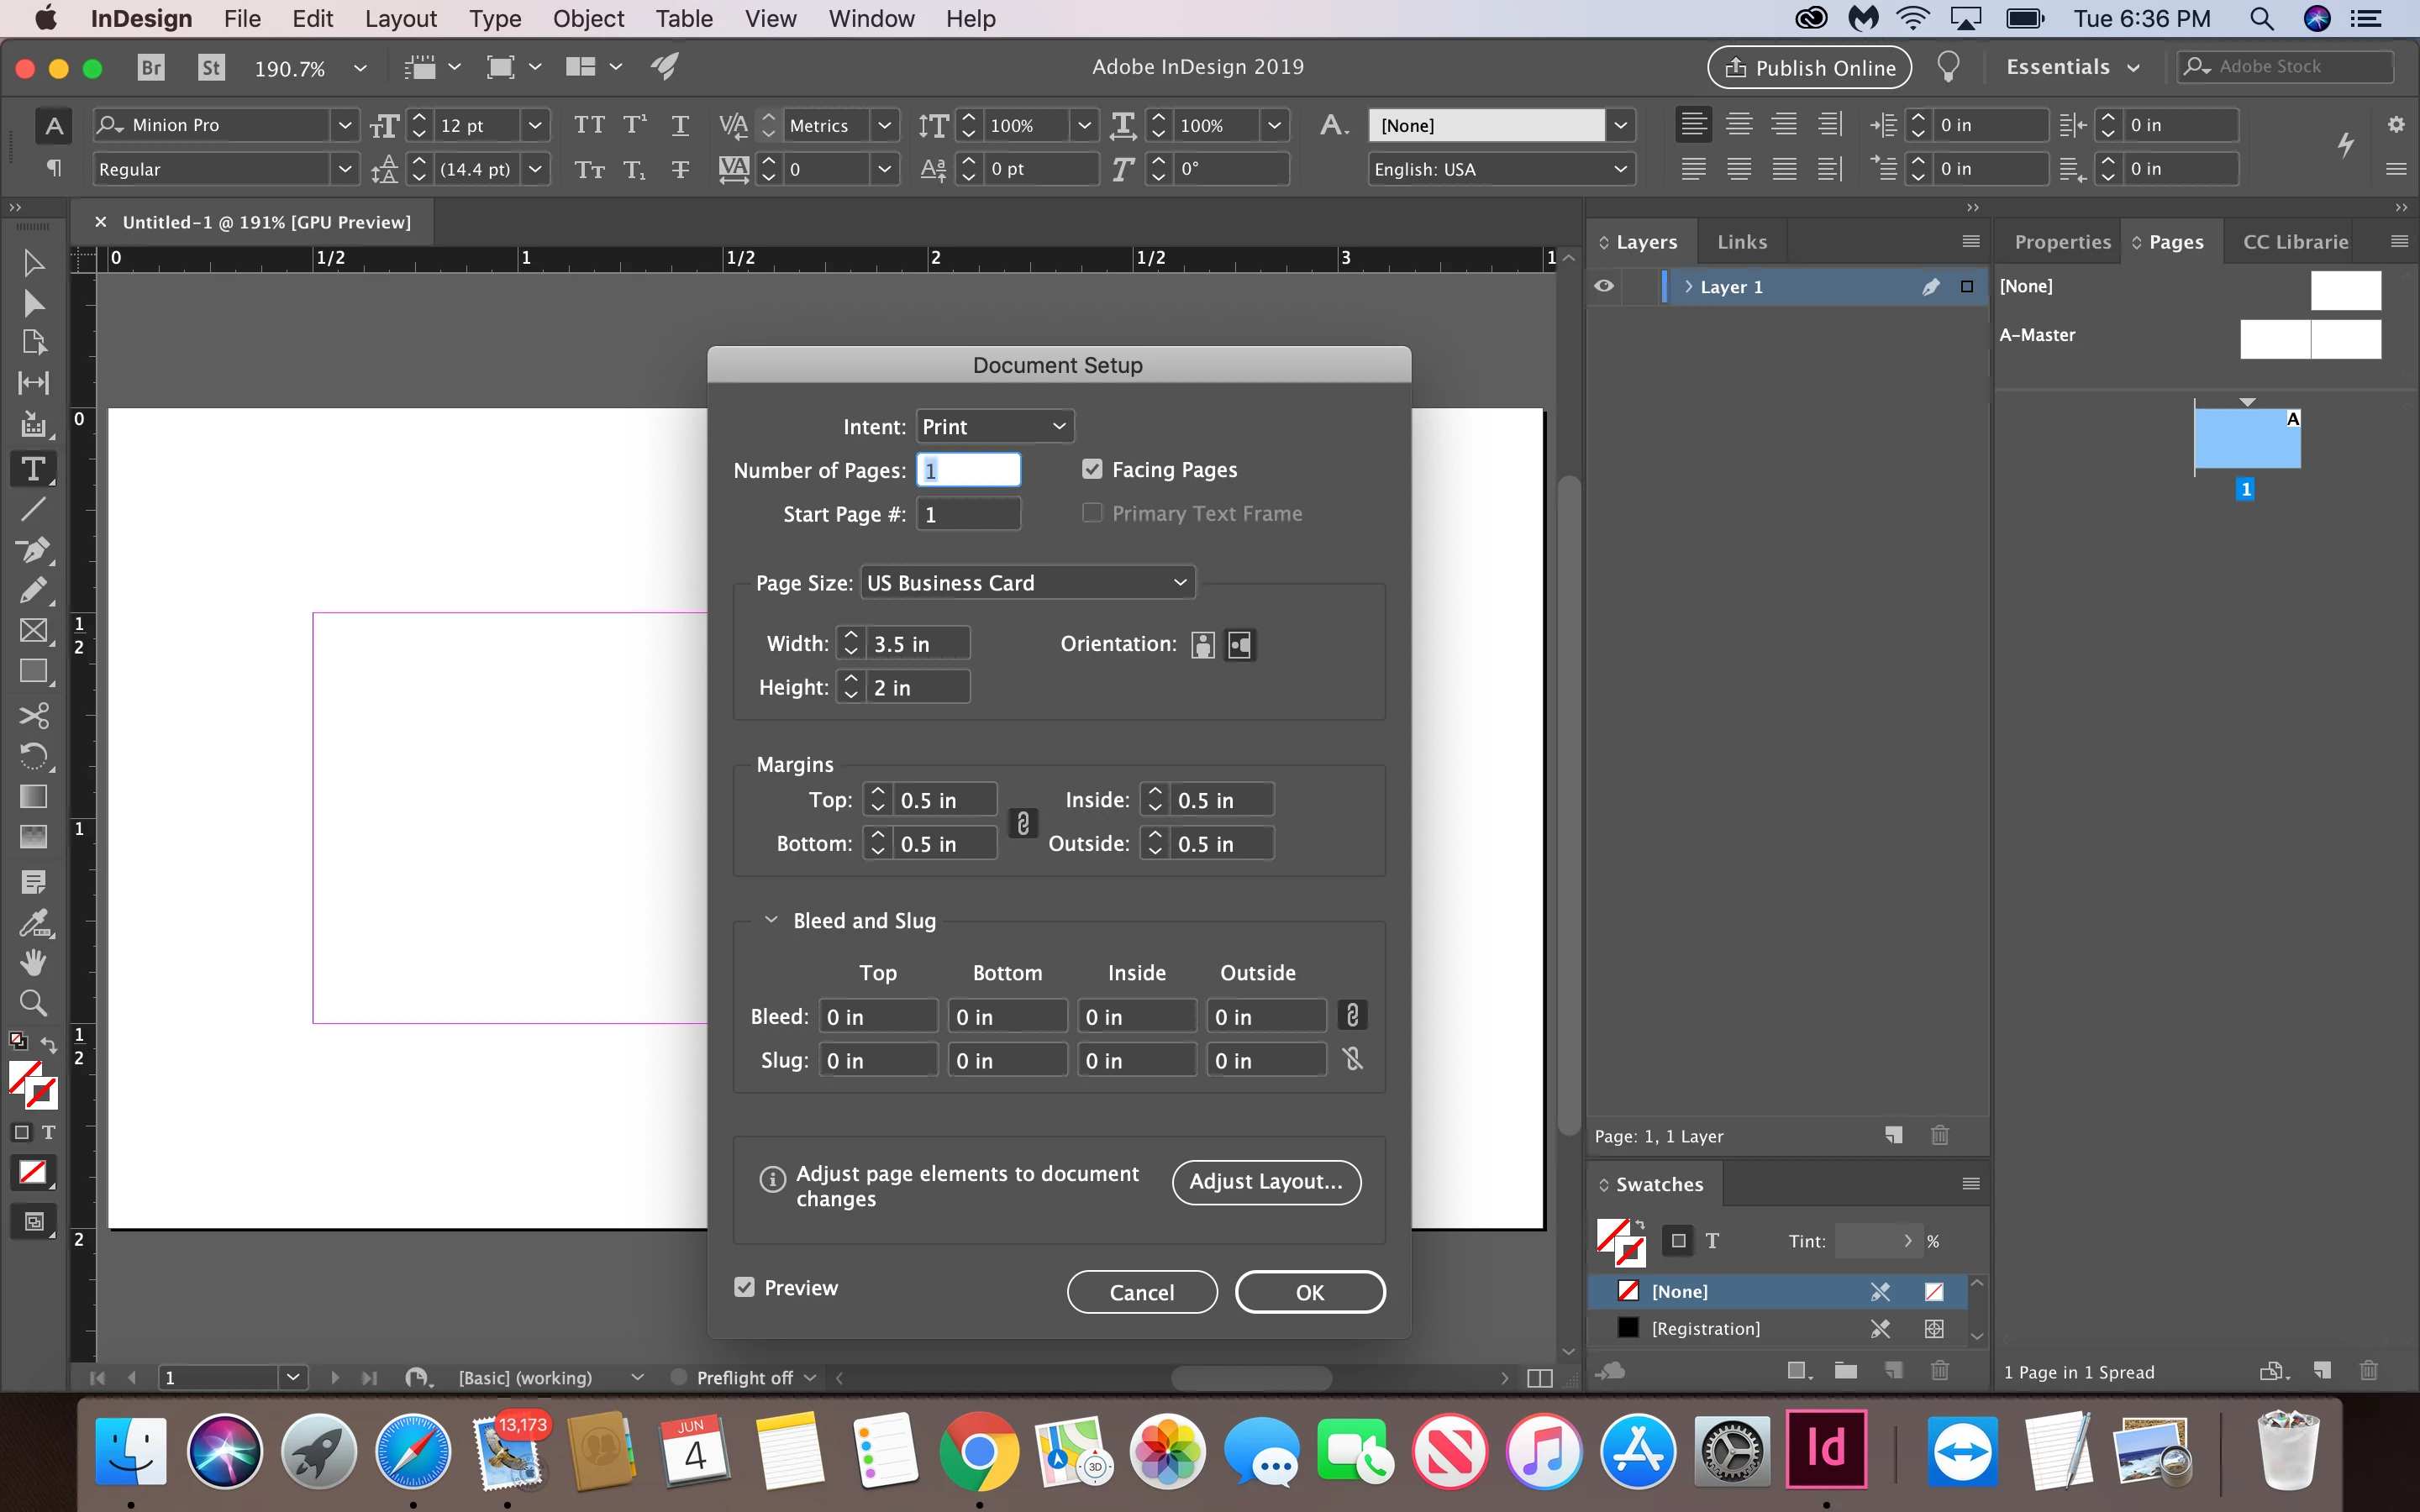
Task: Hide Layer 1 using eye icon
Action: pyautogui.click(x=1604, y=286)
